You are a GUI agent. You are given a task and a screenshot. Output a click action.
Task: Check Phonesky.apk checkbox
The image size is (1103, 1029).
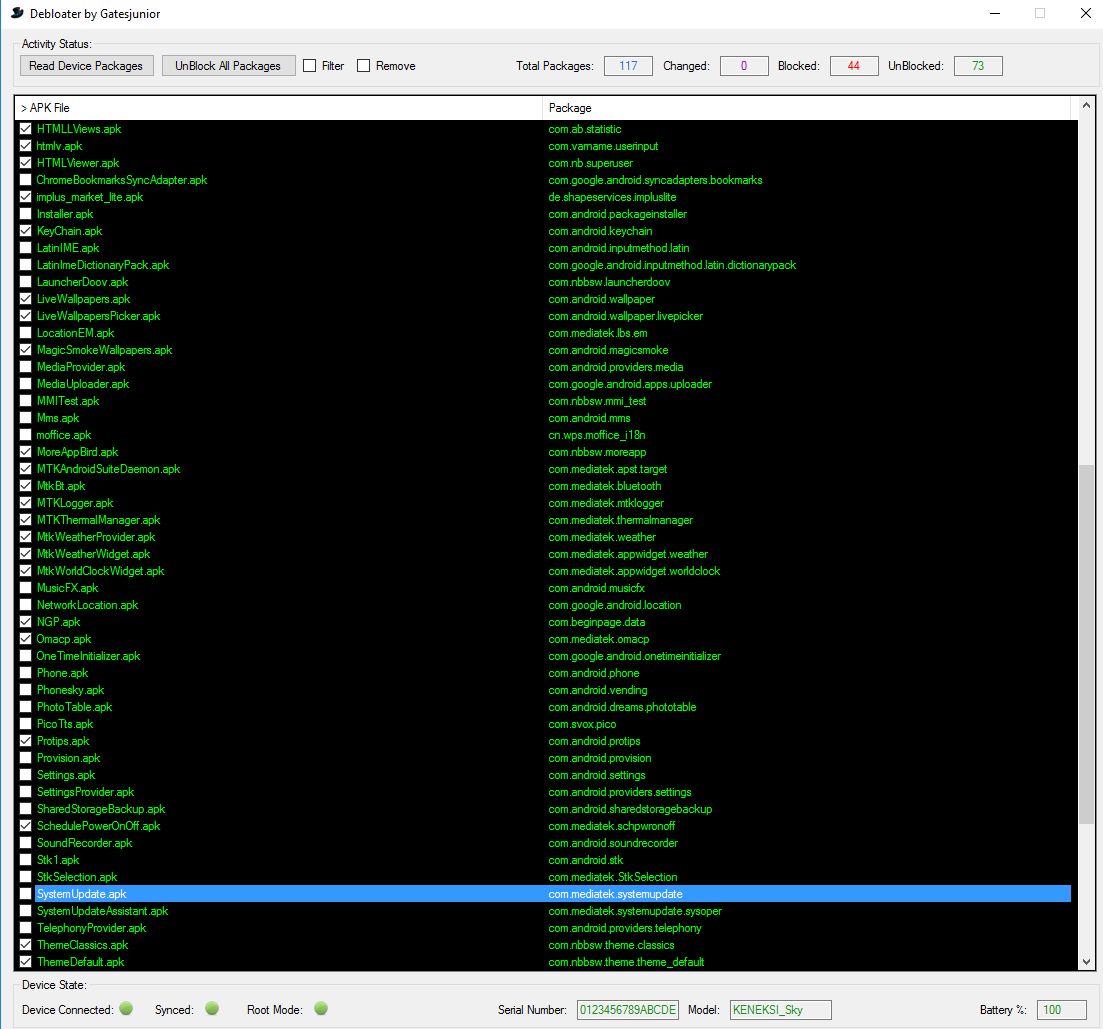pyautogui.click(x=25, y=690)
